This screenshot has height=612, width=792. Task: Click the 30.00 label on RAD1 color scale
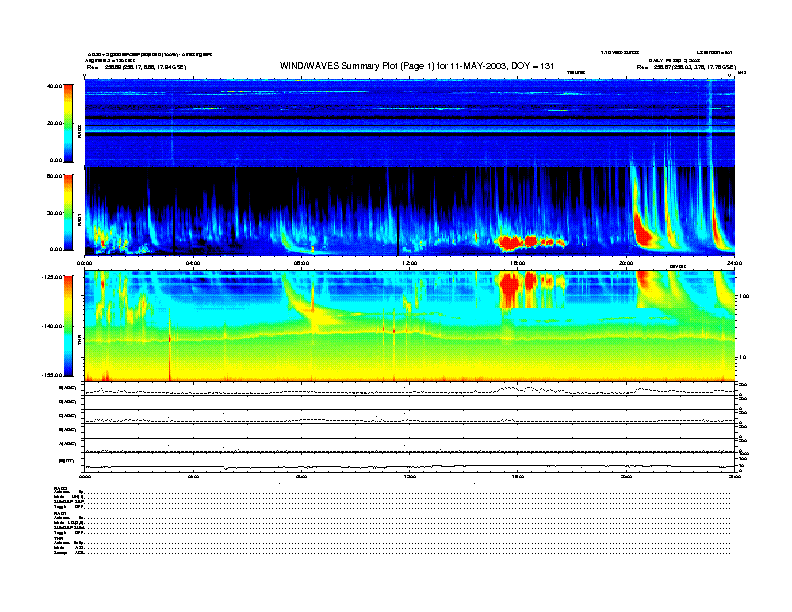point(54,213)
